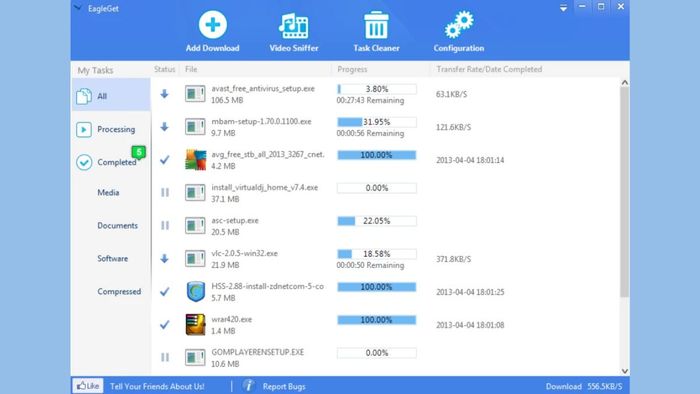The image size is (700, 394).
Task: Click the Download 556.5KB/S status text
Action: 584,386
